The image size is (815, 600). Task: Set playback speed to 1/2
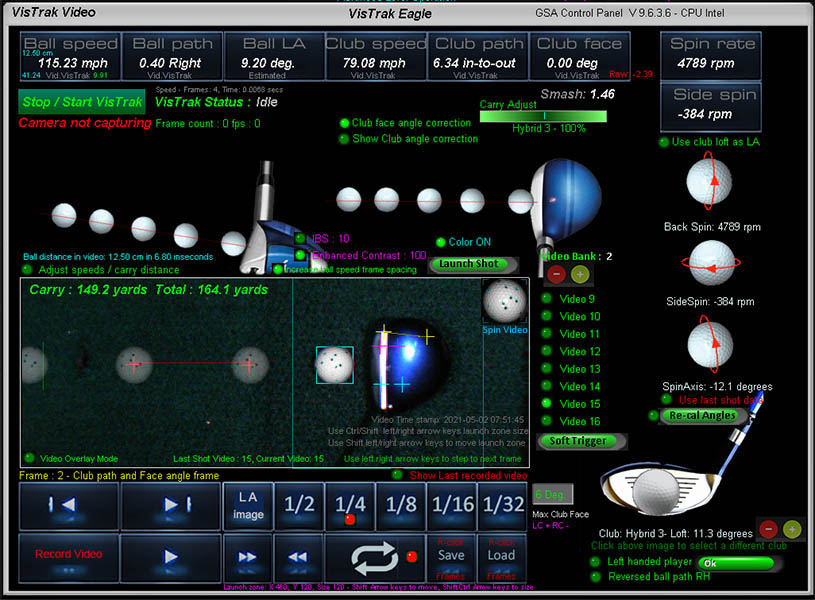coord(299,505)
